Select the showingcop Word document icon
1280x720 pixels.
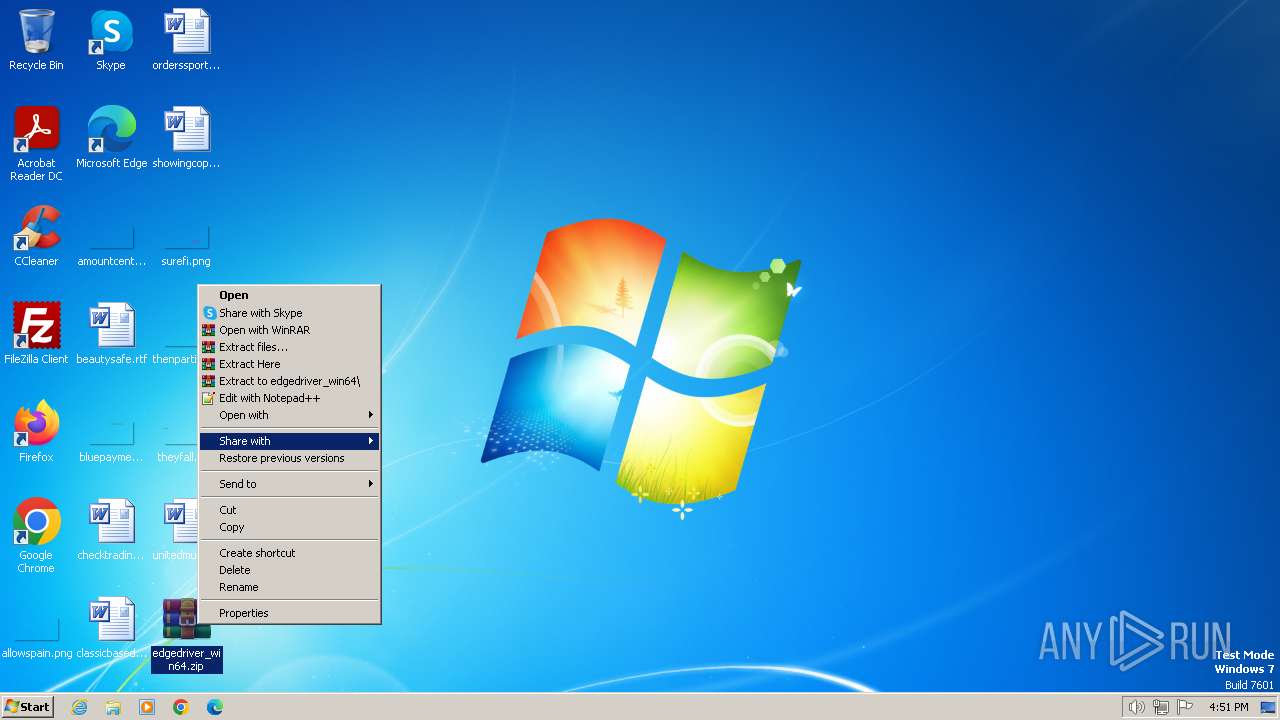coord(186,138)
